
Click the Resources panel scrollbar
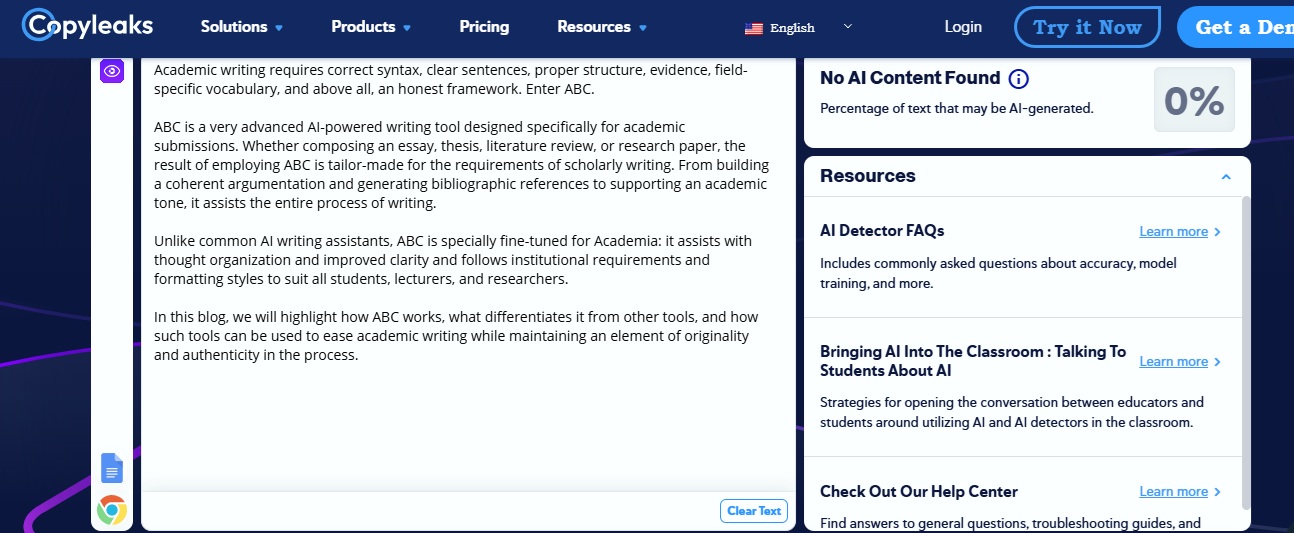[1246, 352]
